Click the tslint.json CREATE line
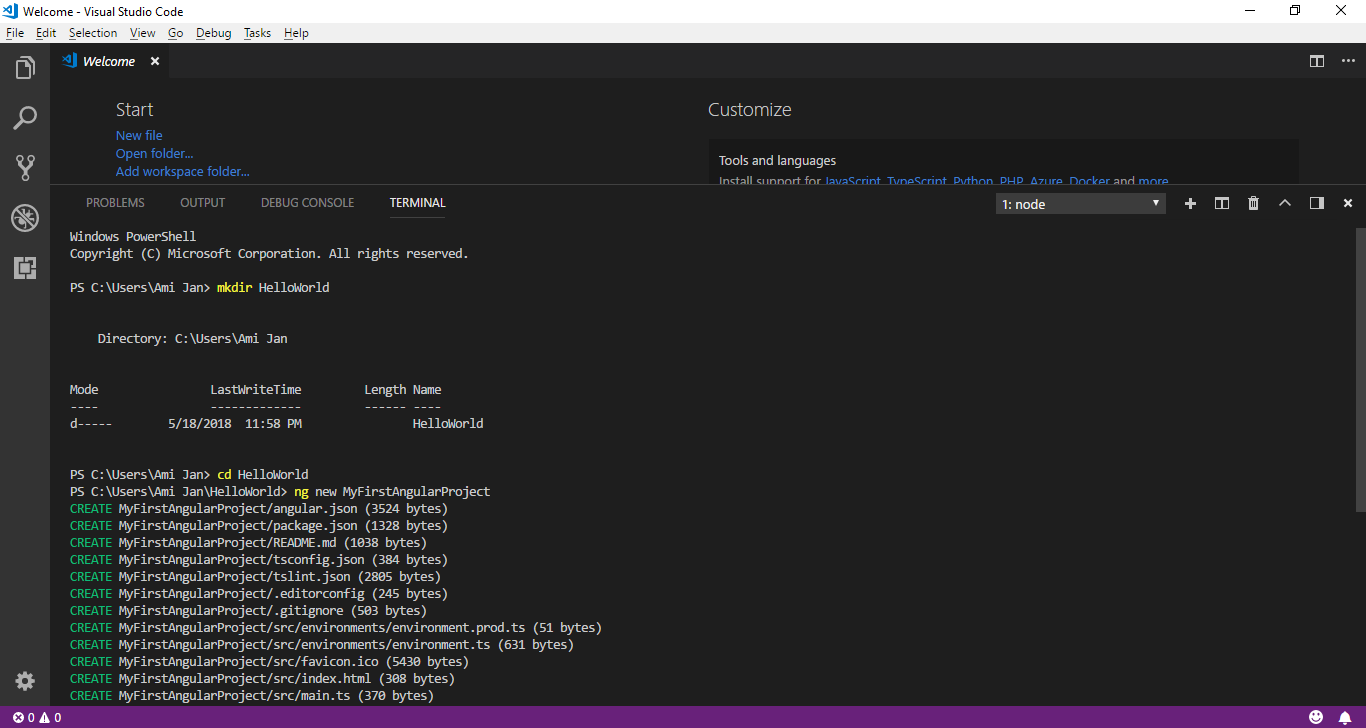 pyautogui.click(x=255, y=577)
